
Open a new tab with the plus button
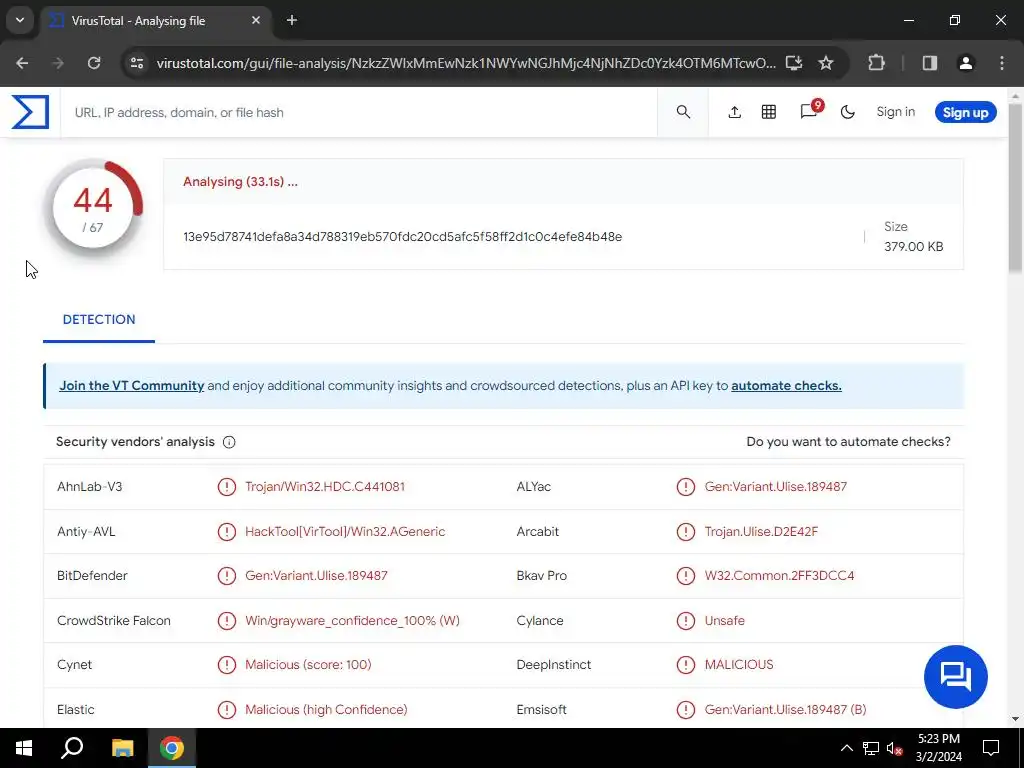(292, 20)
